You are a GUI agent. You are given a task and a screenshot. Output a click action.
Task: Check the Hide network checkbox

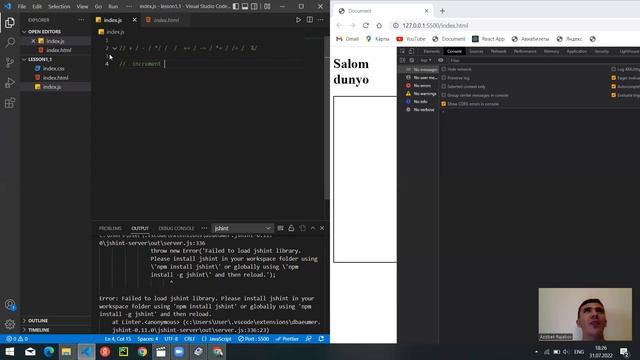(444, 69)
